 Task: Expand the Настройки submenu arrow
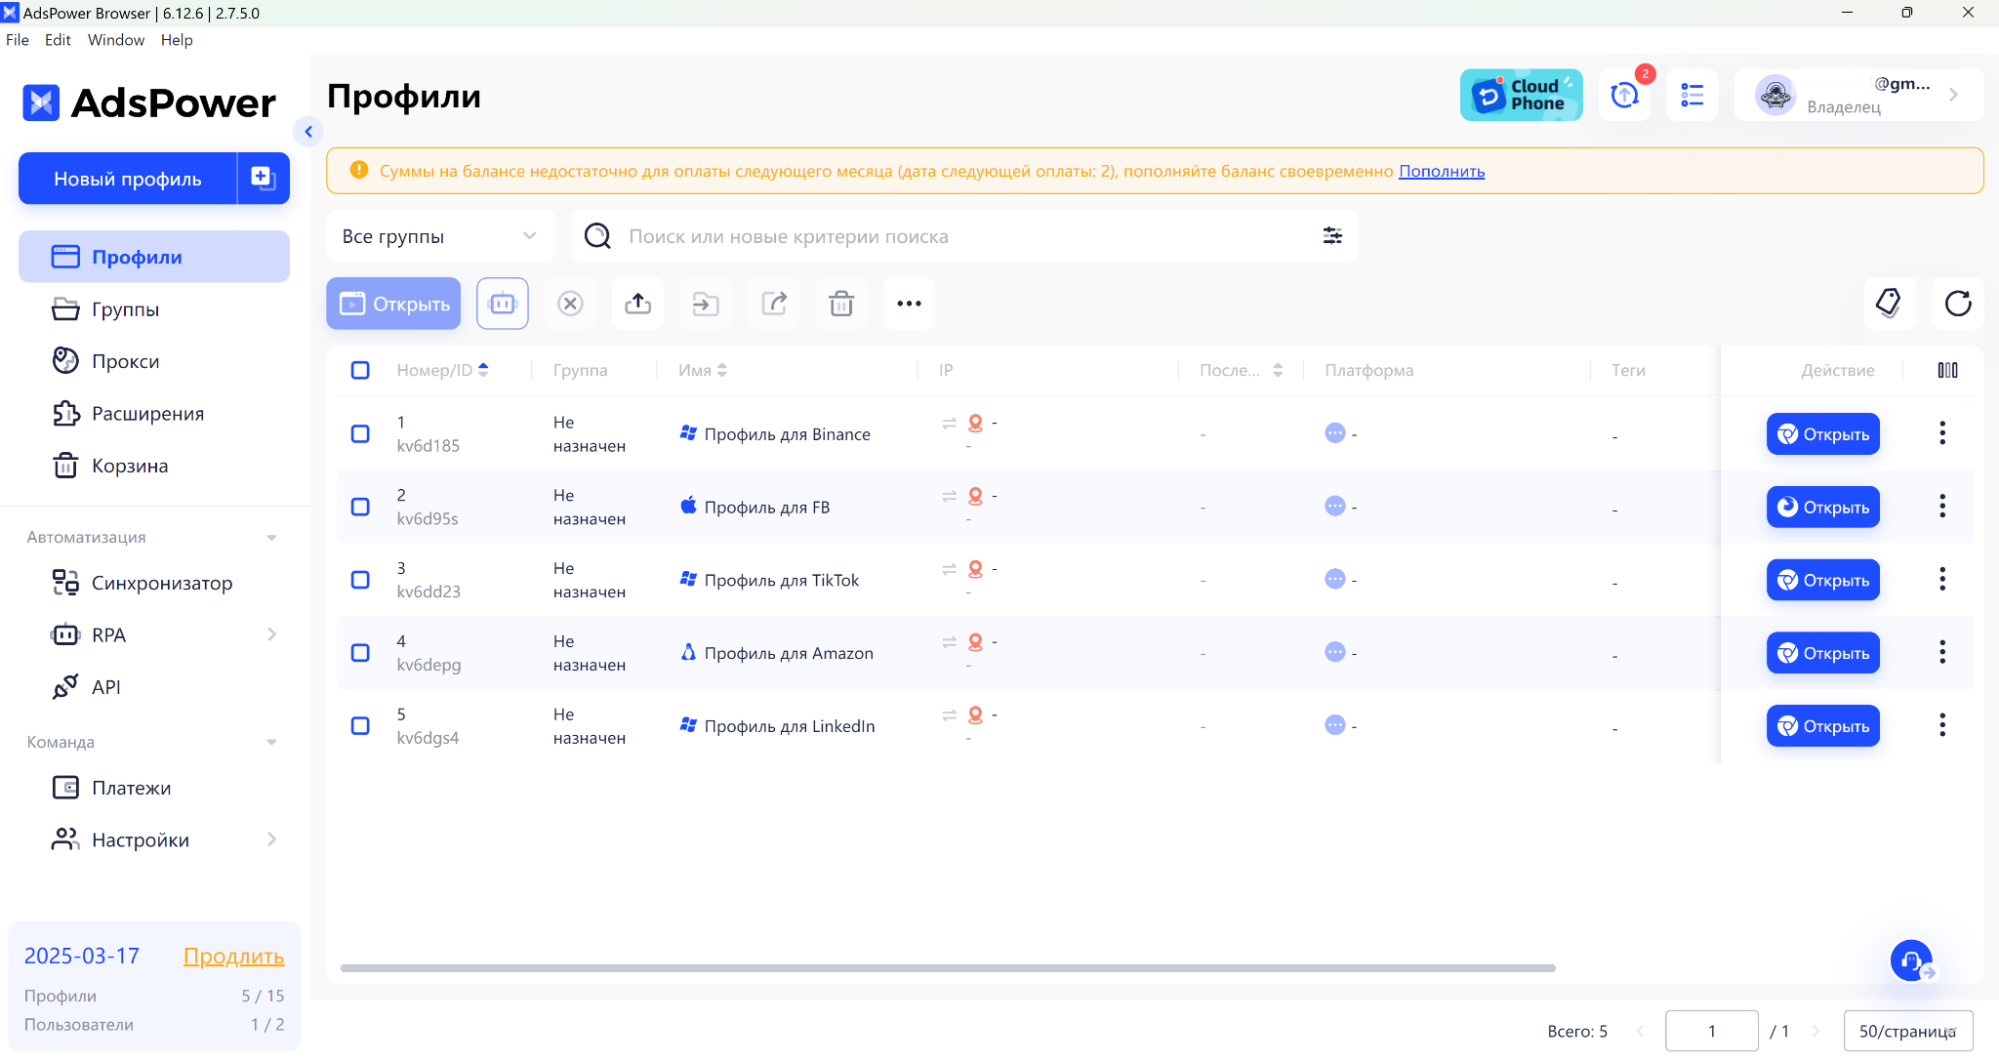point(272,839)
